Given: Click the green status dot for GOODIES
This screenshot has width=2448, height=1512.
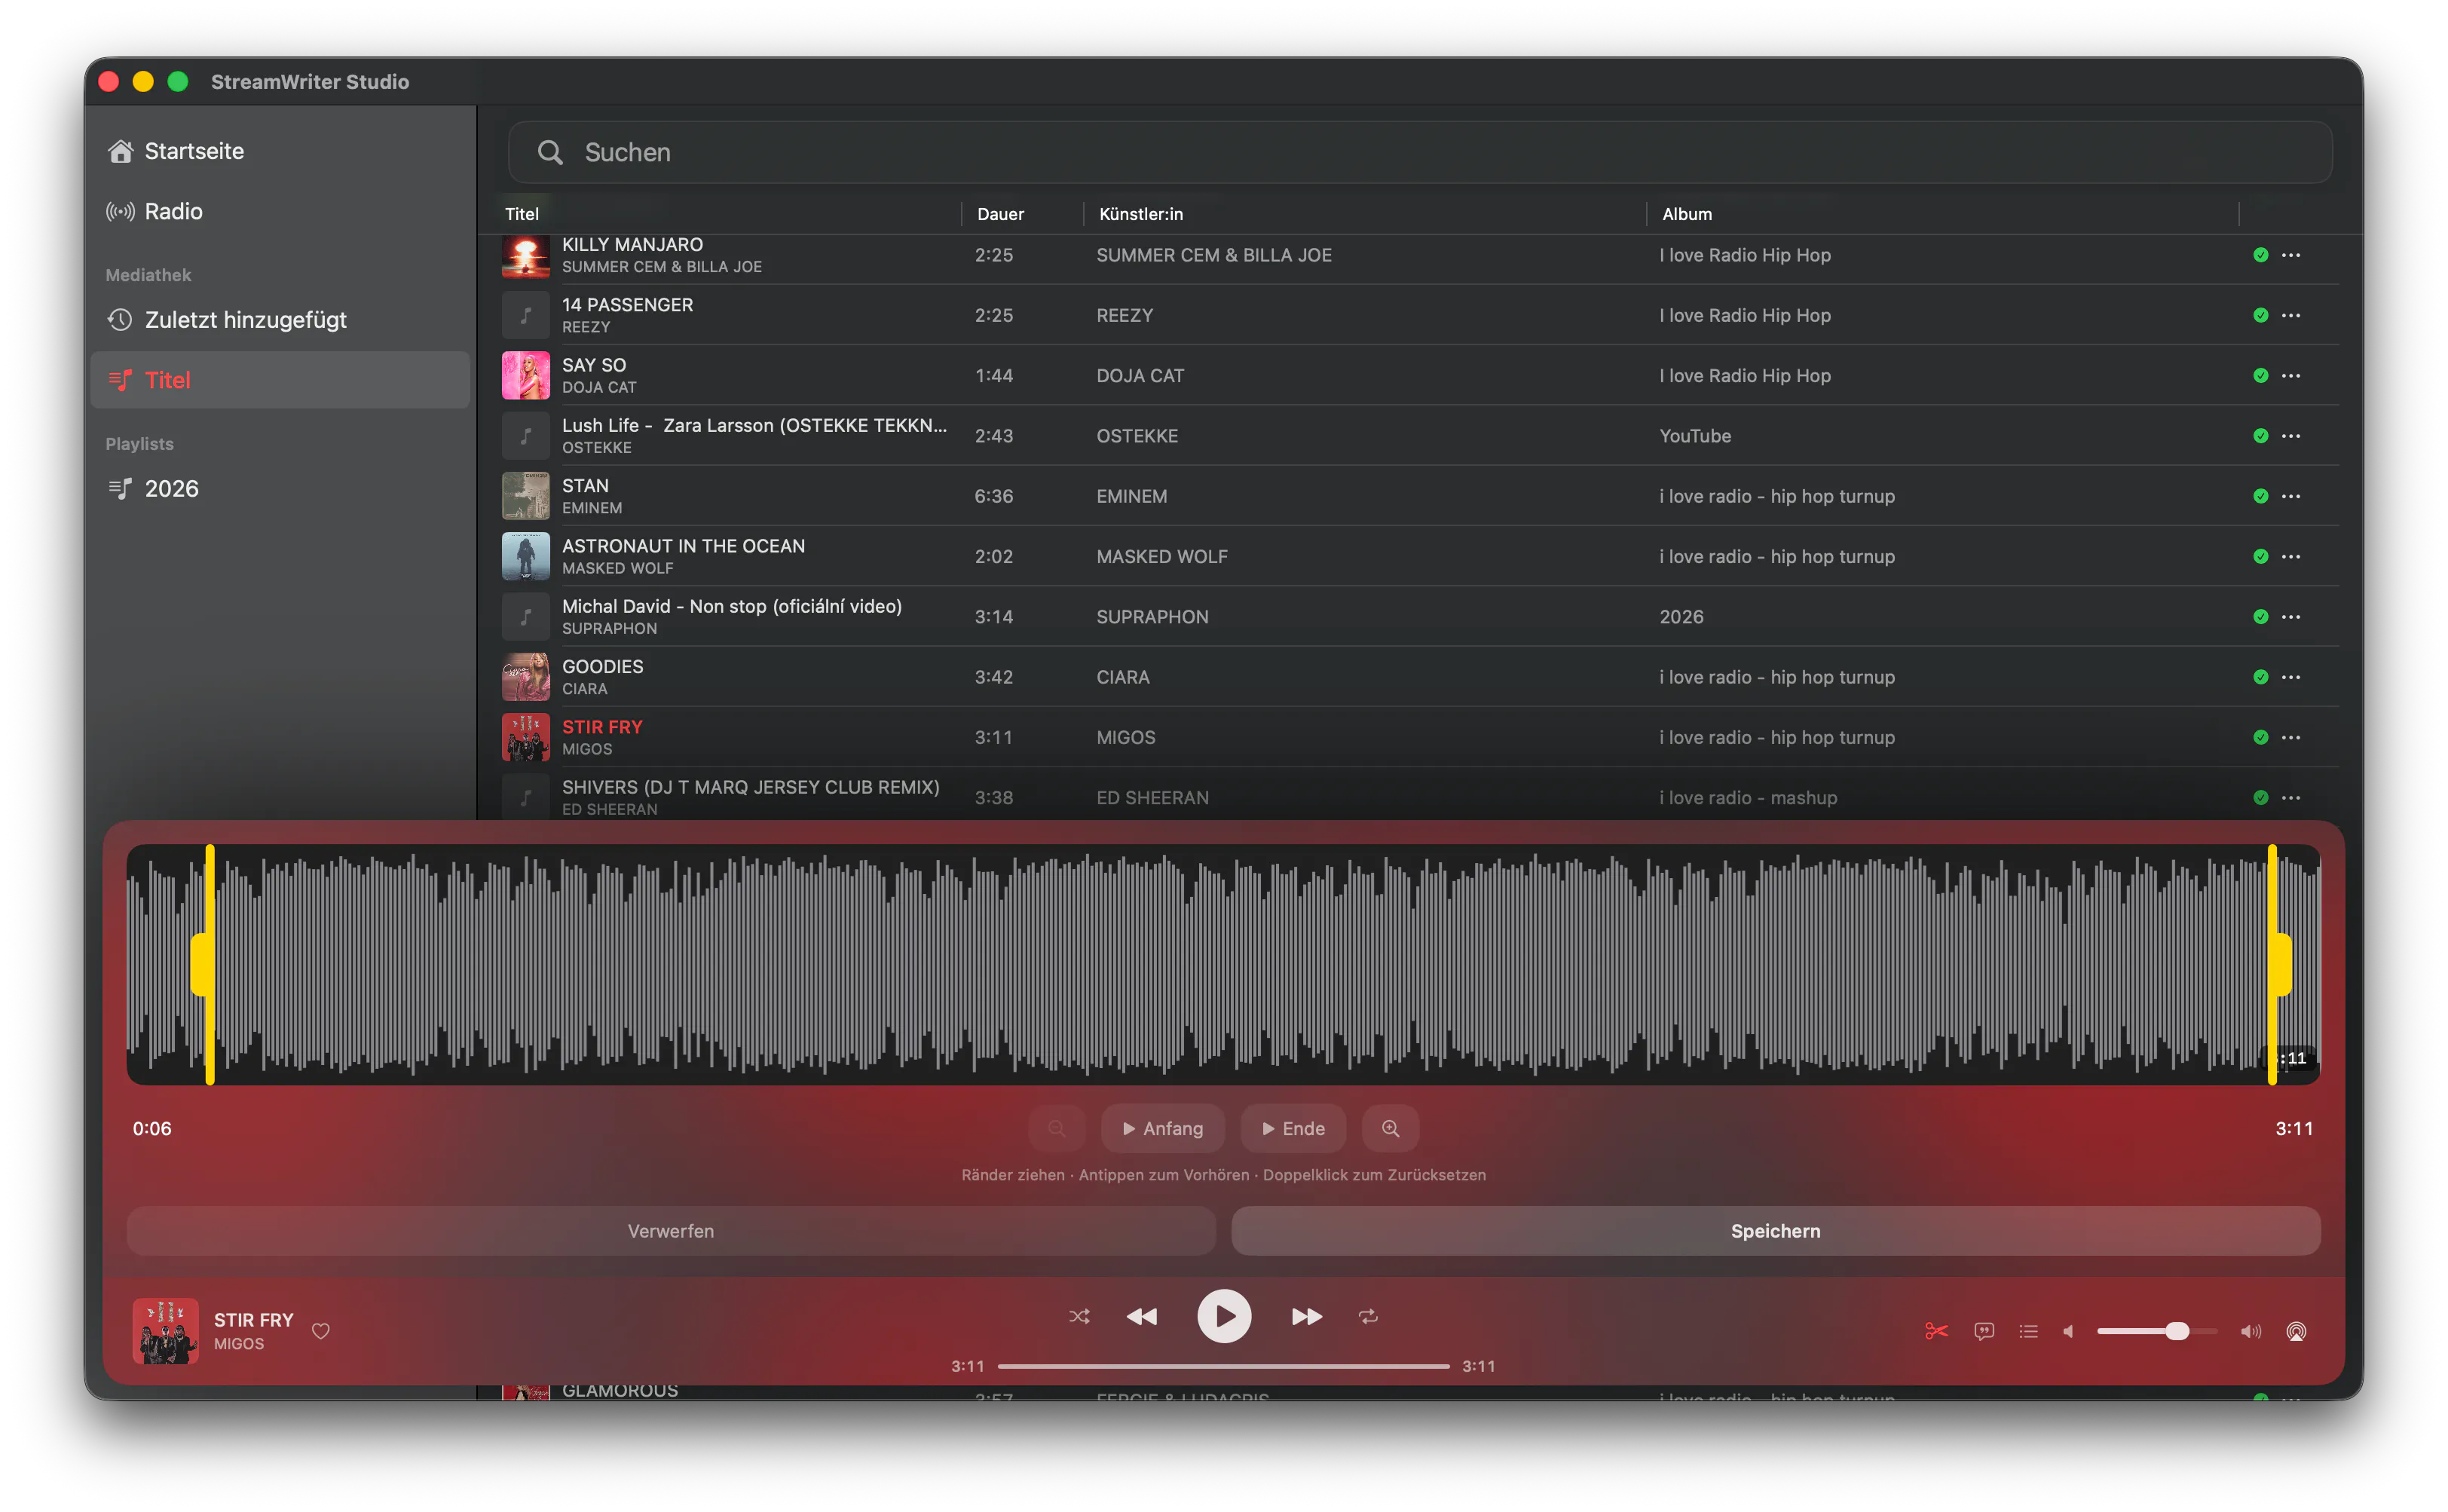Looking at the screenshot, I should click(x=2261, y=677).
